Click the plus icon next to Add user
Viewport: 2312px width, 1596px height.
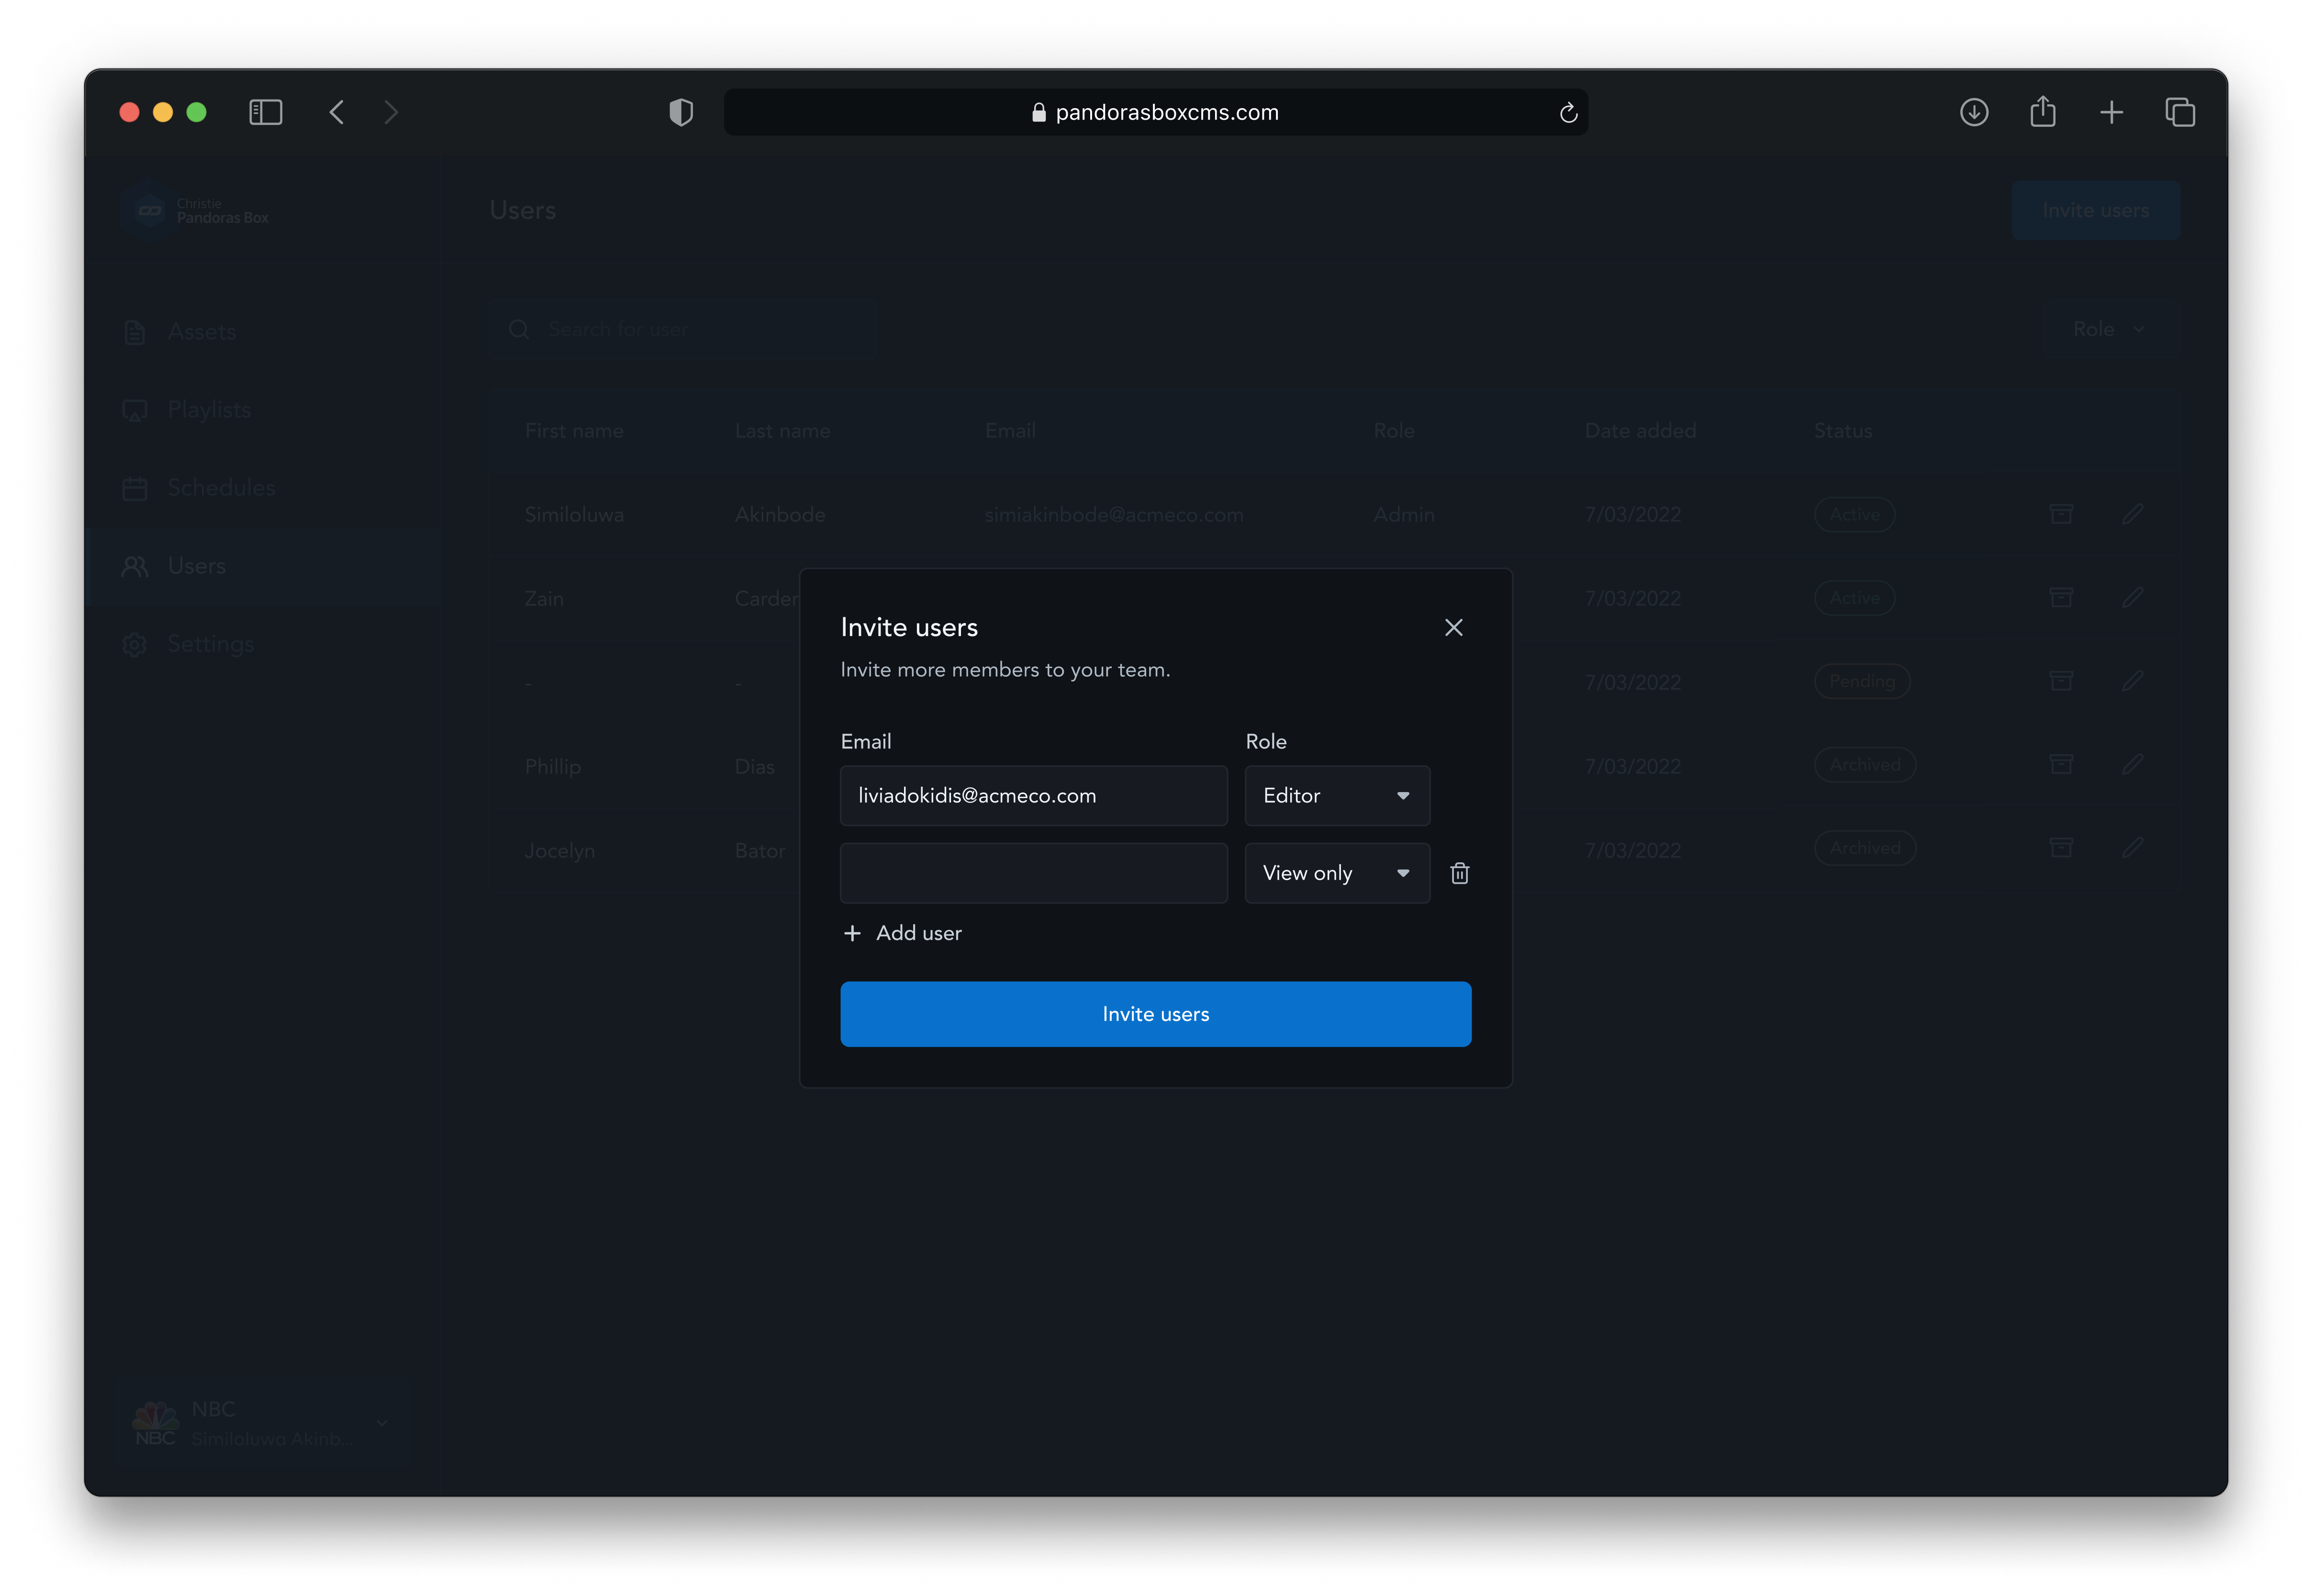(852, 933)
